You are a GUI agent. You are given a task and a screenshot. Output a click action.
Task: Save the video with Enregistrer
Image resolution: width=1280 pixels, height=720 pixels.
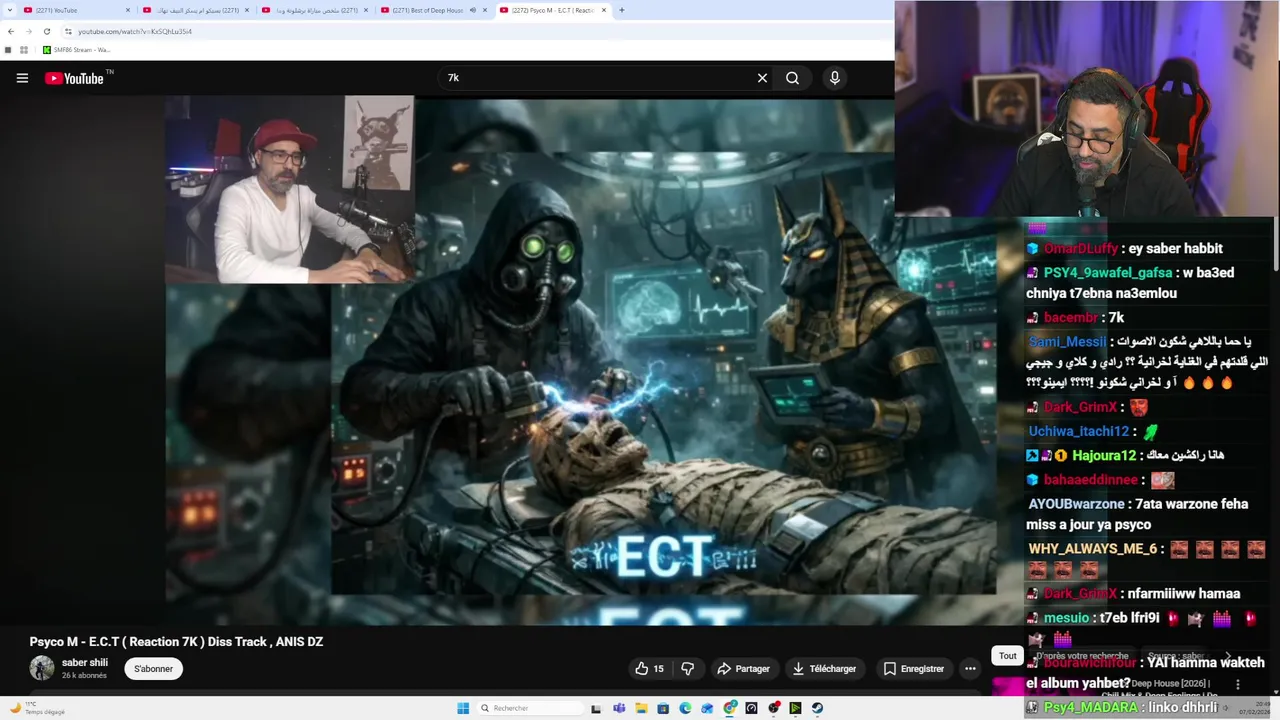click(x=913, y=669)
